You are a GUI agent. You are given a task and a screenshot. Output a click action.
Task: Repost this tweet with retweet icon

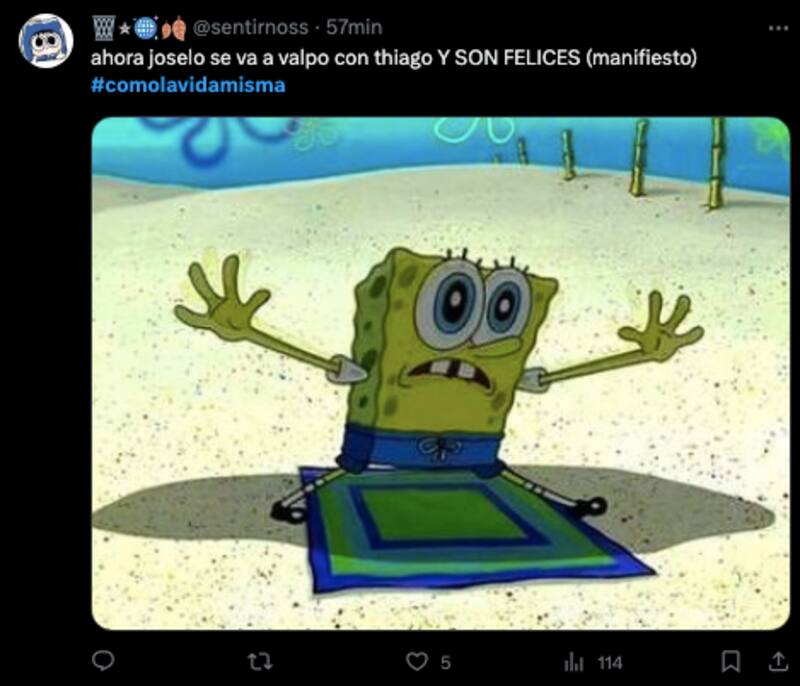tap(260, 662)
